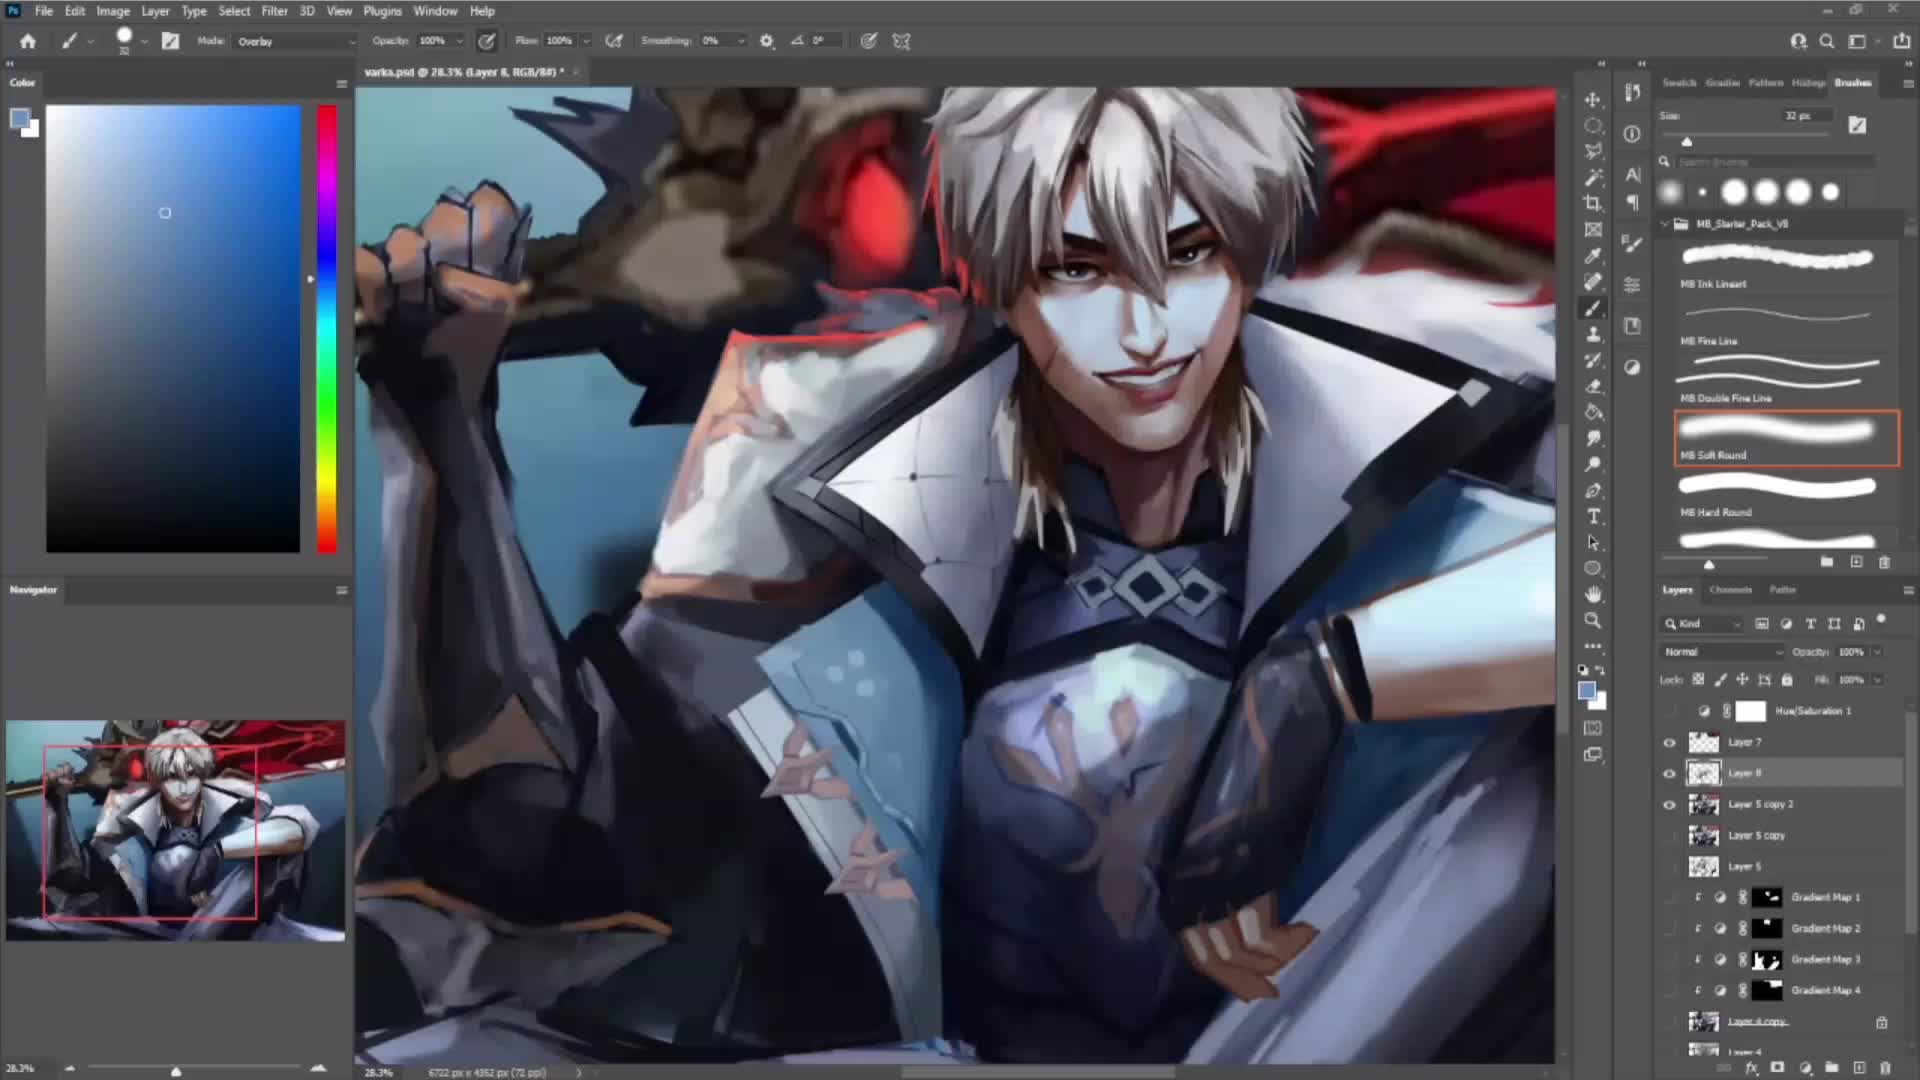This screenshot has height=1080, width=1920.
Task: Toggle airbrush-style build-up effects
Action: 614,41
